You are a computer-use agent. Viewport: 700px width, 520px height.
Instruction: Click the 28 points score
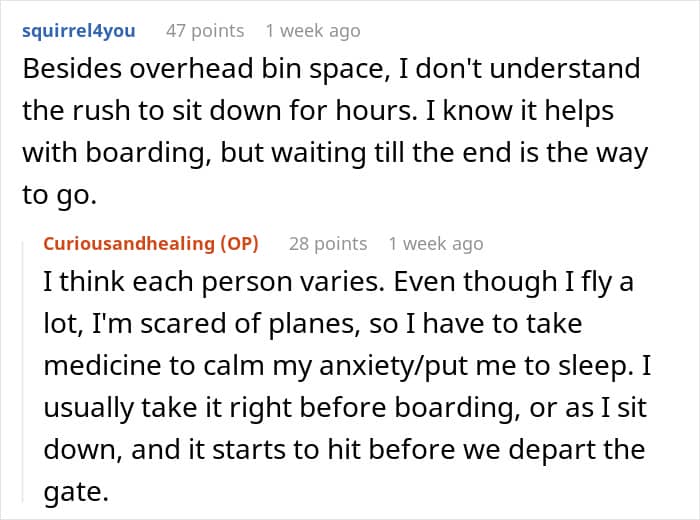328,244
